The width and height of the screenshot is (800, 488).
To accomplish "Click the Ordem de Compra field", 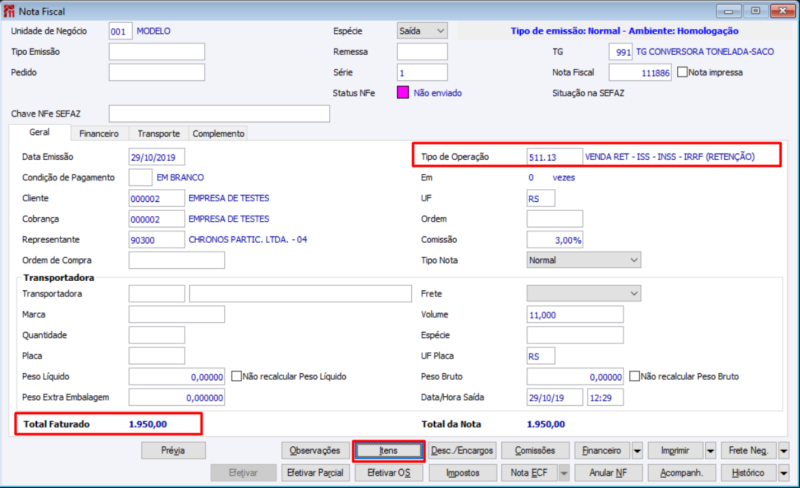I will [177, 260].
